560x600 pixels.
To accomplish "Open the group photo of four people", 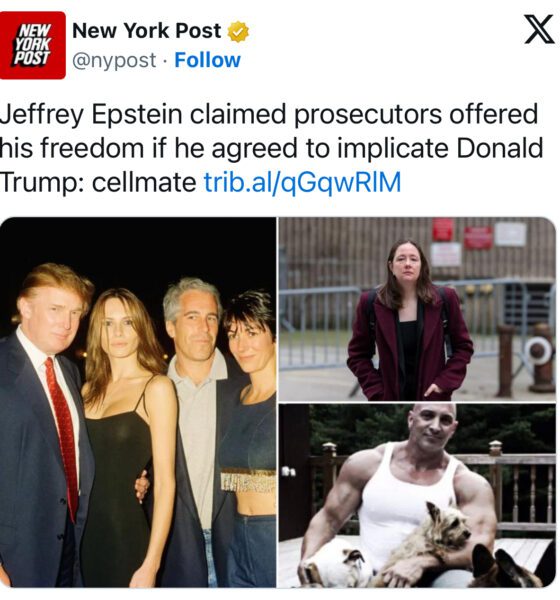I will click(x=138, y=402).
